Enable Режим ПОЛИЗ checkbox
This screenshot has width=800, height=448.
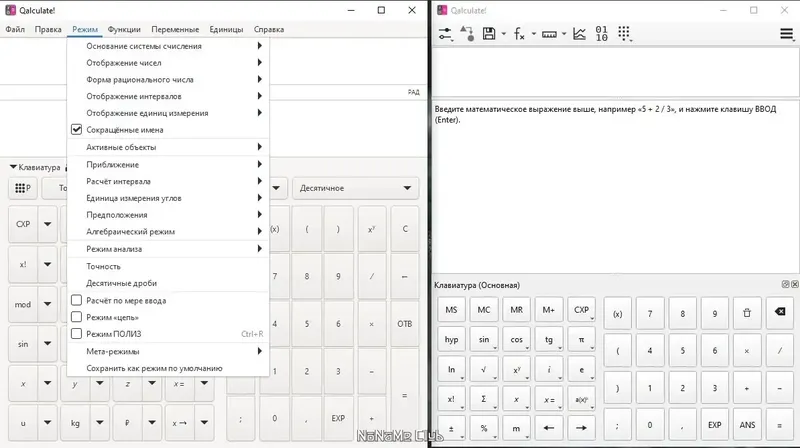[77, 334]
